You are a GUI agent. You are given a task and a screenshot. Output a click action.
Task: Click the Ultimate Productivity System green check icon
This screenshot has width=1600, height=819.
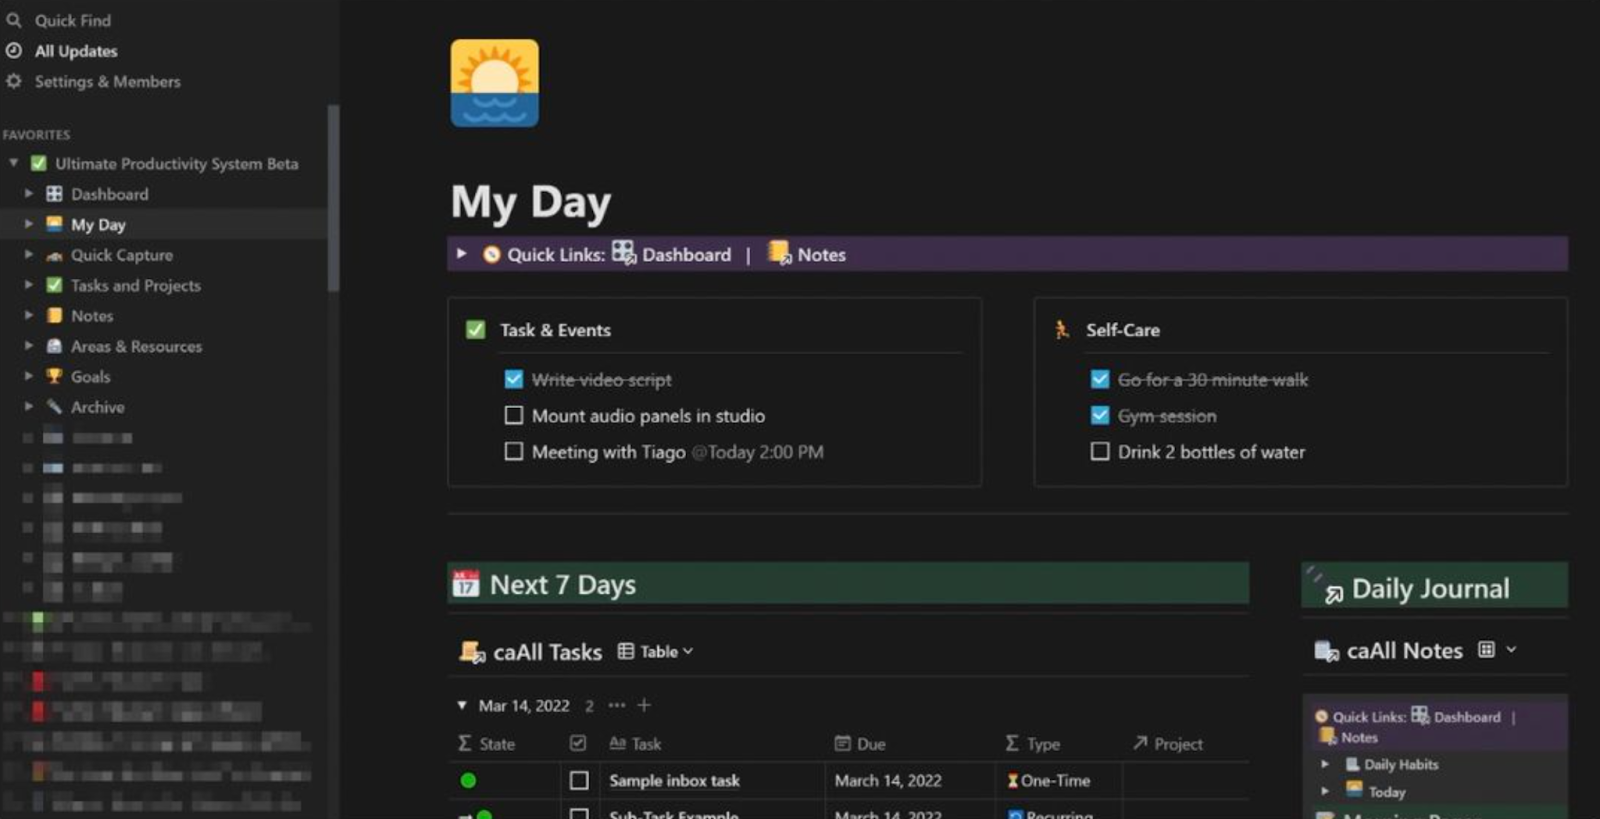(x=39, y=163)
